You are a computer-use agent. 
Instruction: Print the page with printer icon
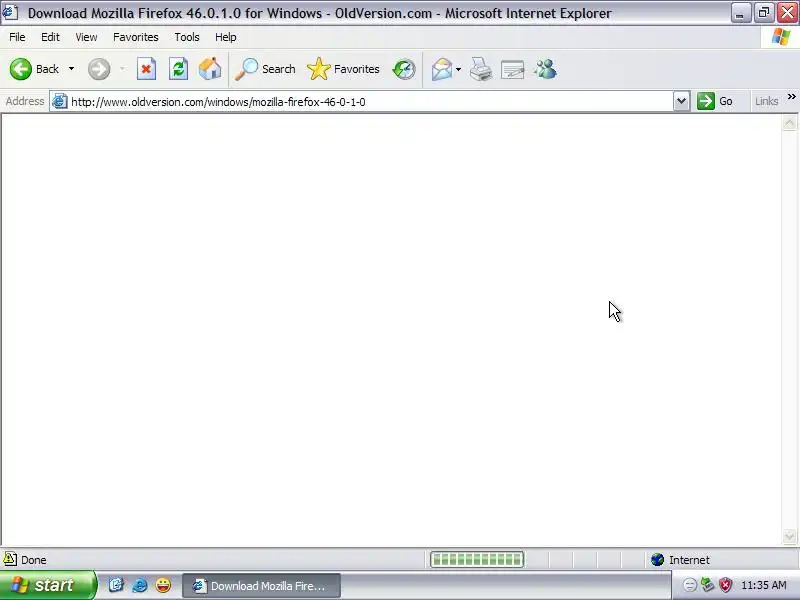[x=481, y=69]
